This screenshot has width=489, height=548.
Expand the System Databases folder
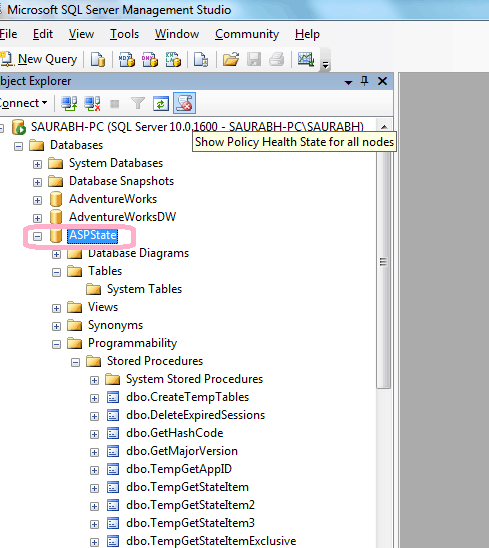37,164
